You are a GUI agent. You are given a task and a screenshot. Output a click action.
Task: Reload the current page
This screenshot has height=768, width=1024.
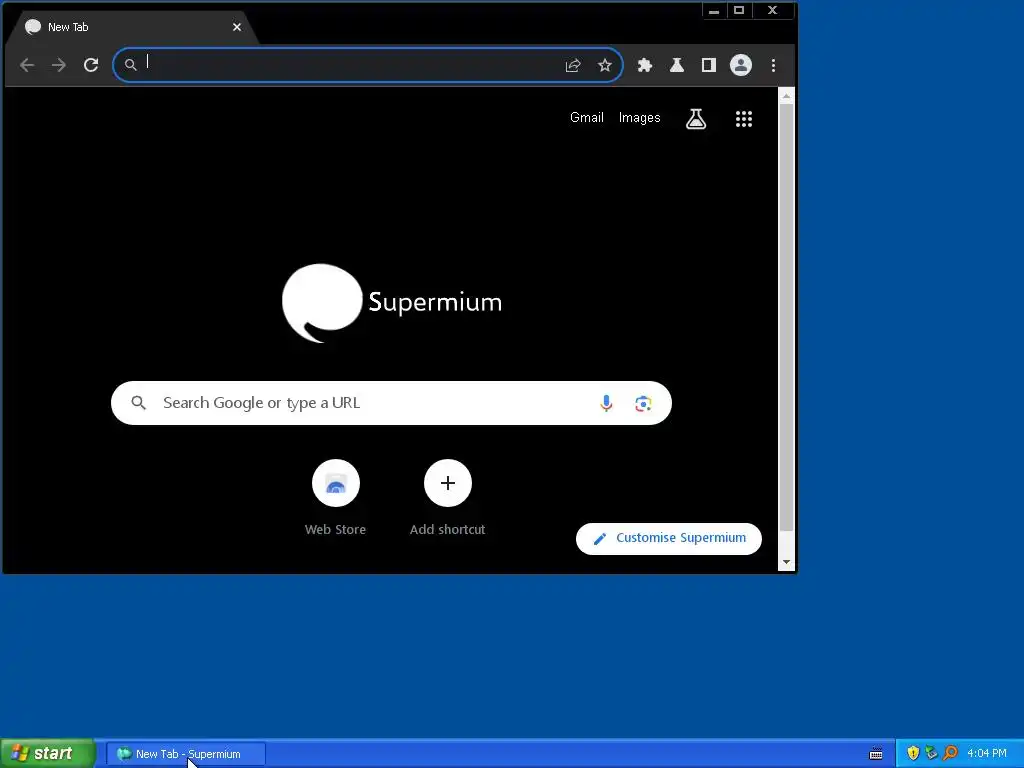pos(91,65)
